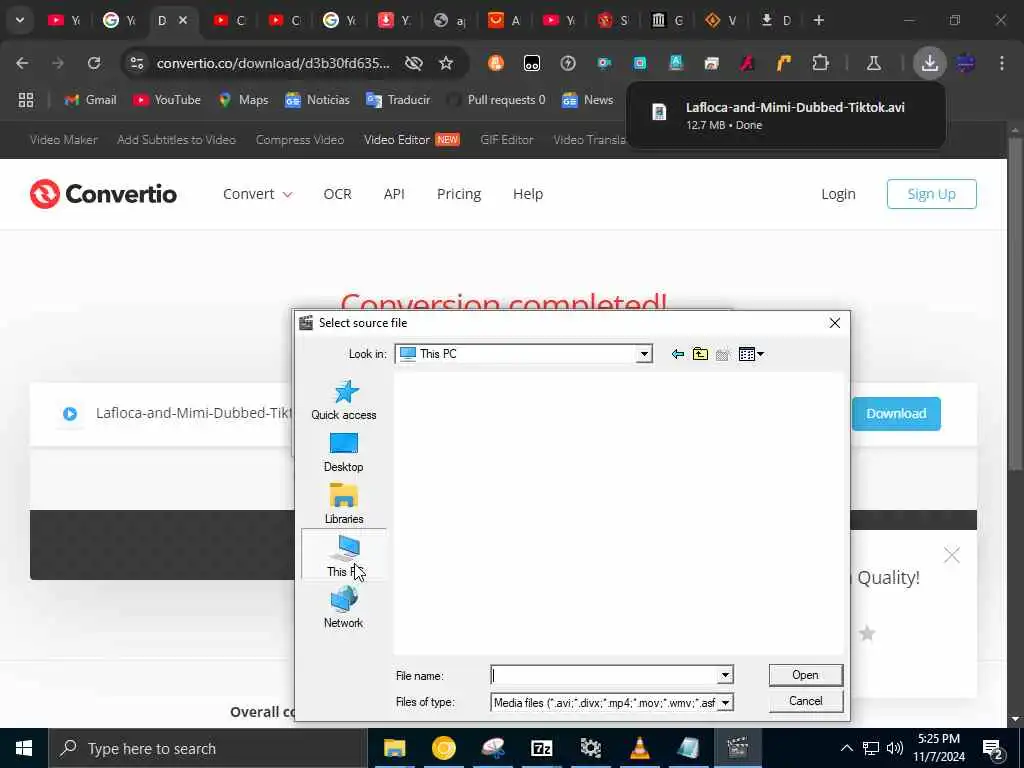Viewport: 1024px width, 768px height.
Task: Click the Convertio logo
Action: [x=103, y=194]
